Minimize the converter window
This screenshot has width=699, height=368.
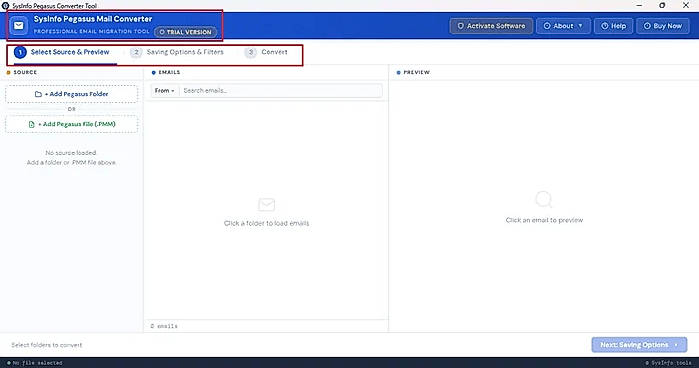[x=639, y=5]
